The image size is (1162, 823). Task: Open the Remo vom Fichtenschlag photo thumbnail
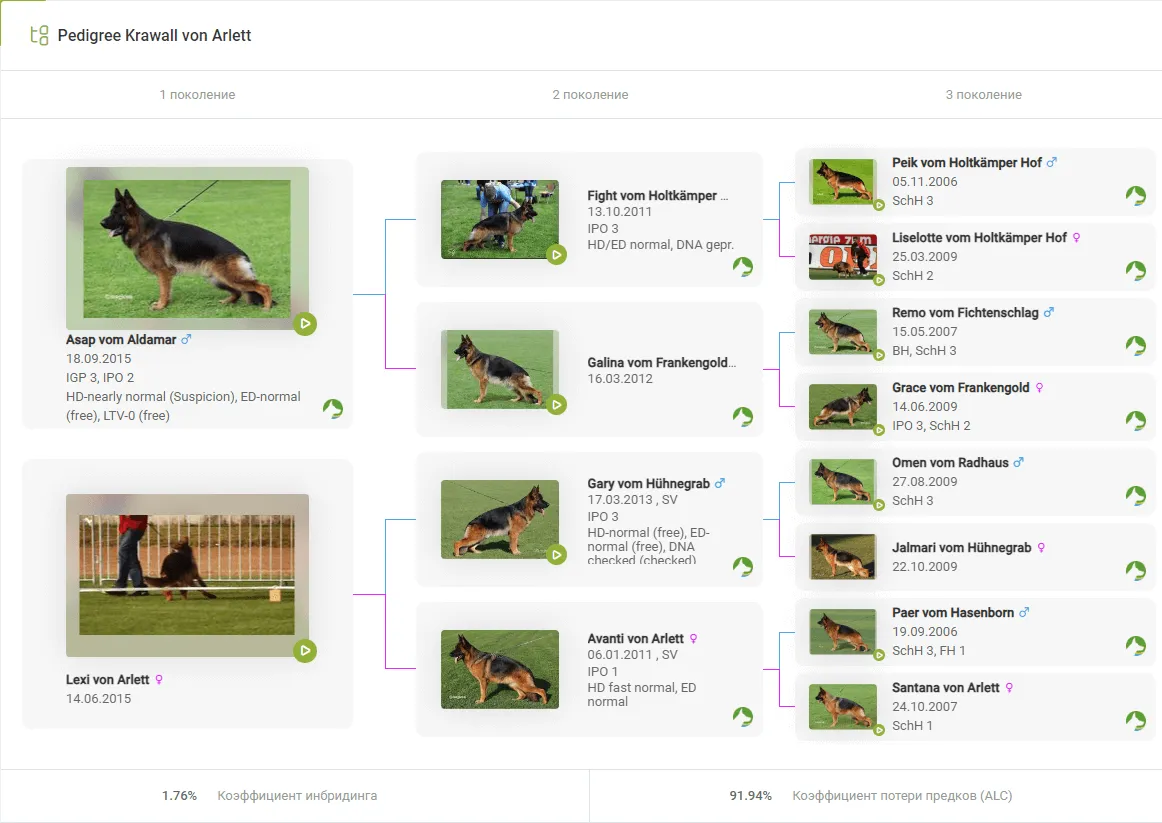pos(842,332)
